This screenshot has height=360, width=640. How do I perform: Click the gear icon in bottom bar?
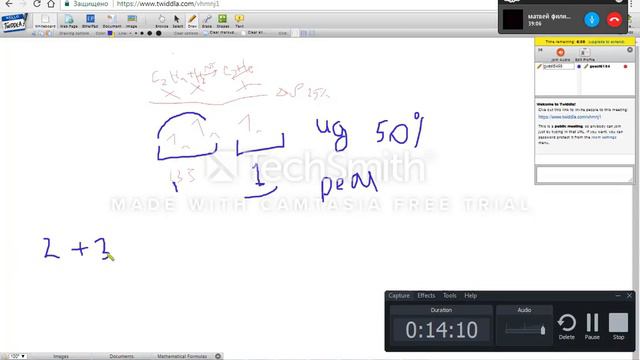point(218,356)
